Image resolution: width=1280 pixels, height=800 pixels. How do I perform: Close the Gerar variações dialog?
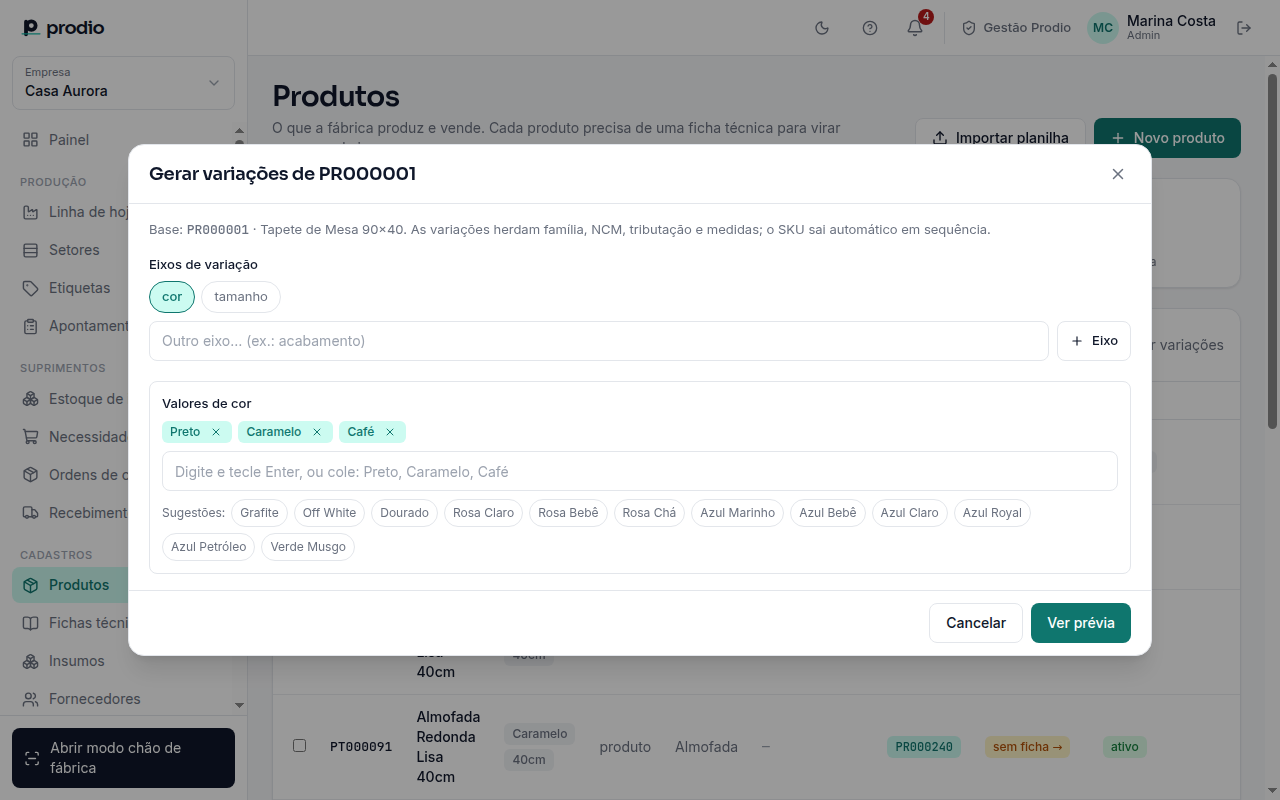1118,174
